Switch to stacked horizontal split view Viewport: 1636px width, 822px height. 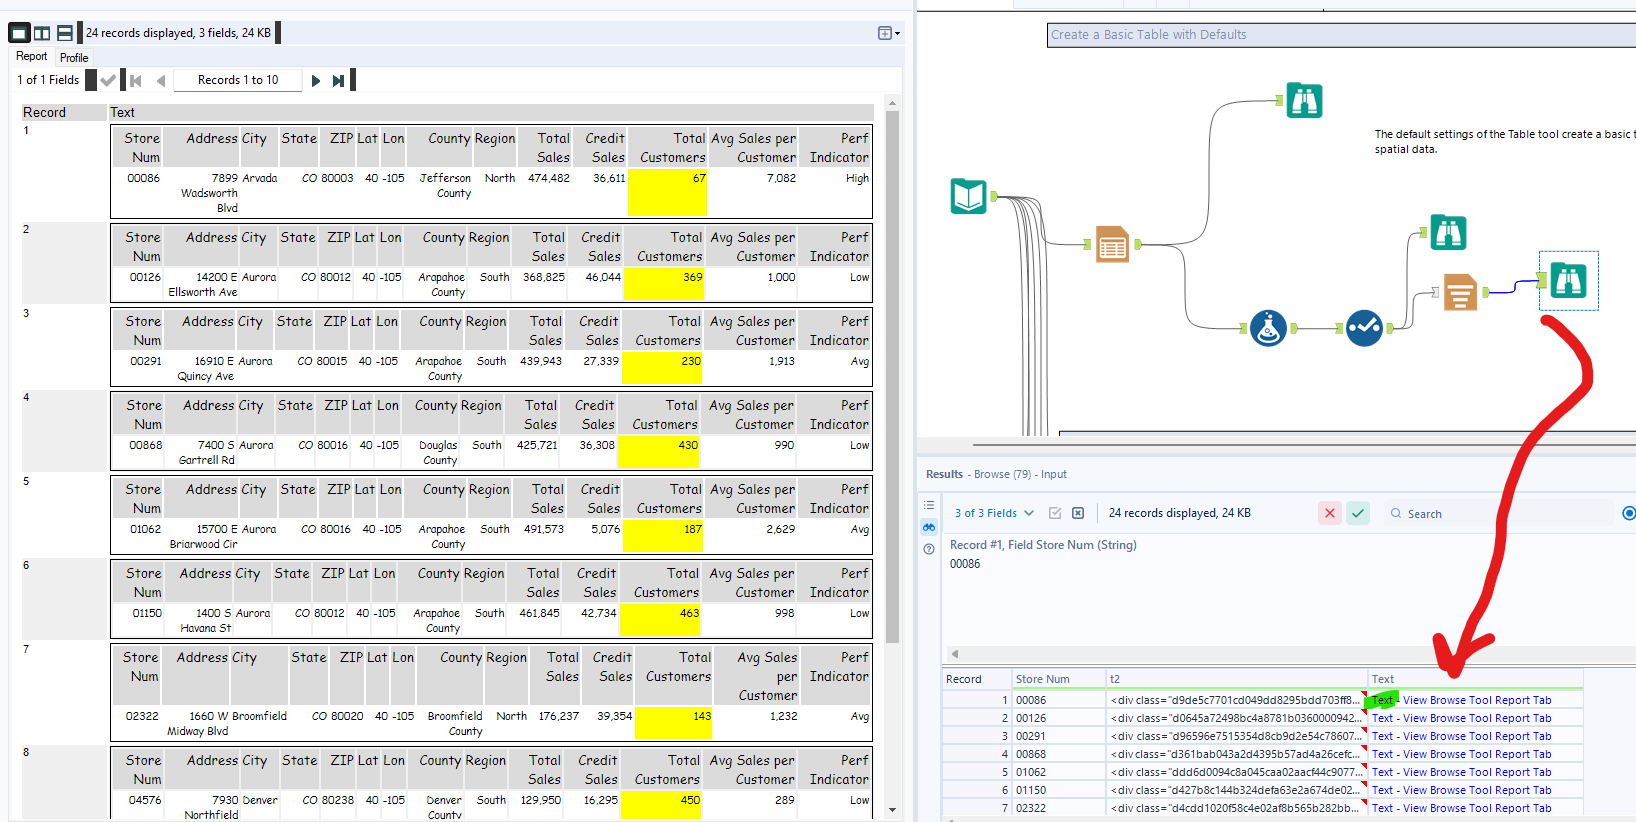65,33
